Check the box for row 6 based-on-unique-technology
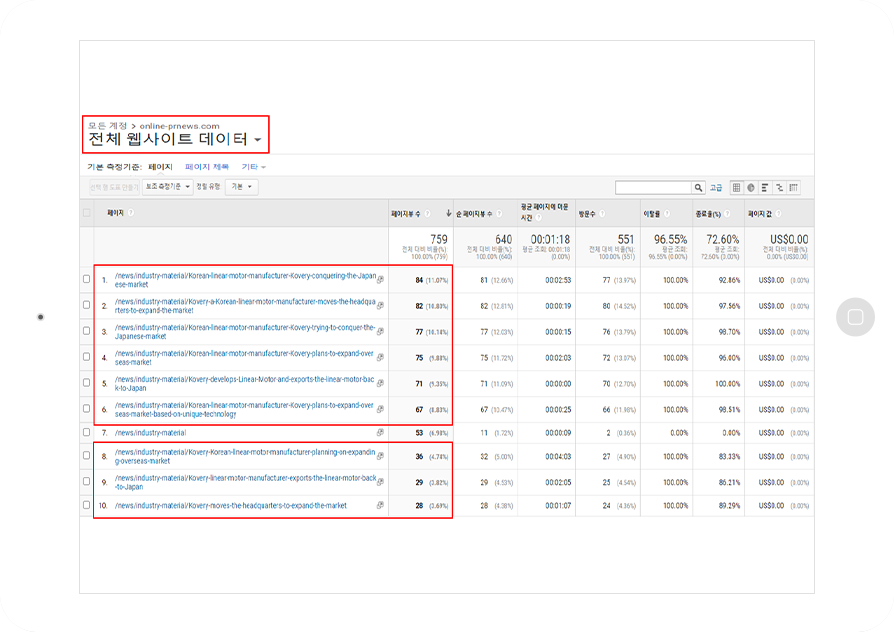 (87, 408)
